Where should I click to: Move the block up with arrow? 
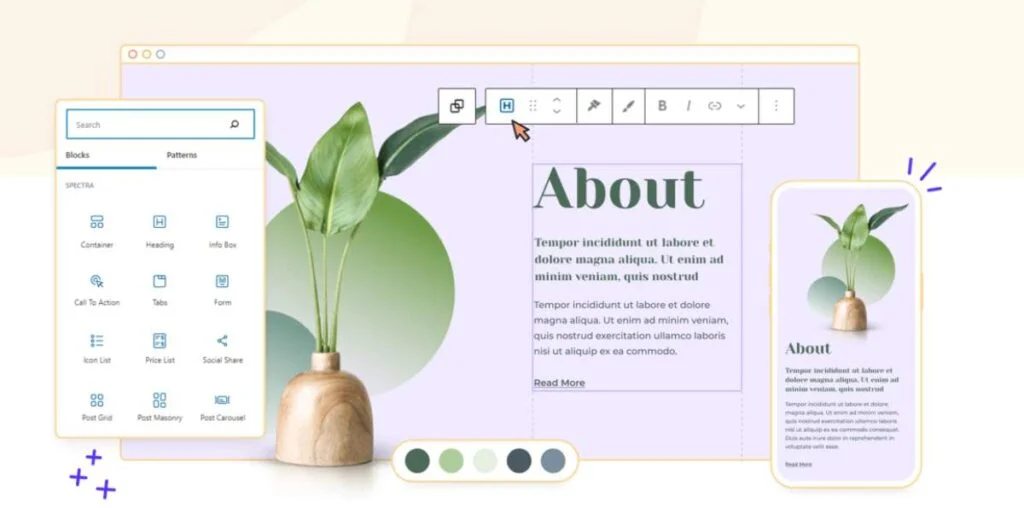[557, 99]
